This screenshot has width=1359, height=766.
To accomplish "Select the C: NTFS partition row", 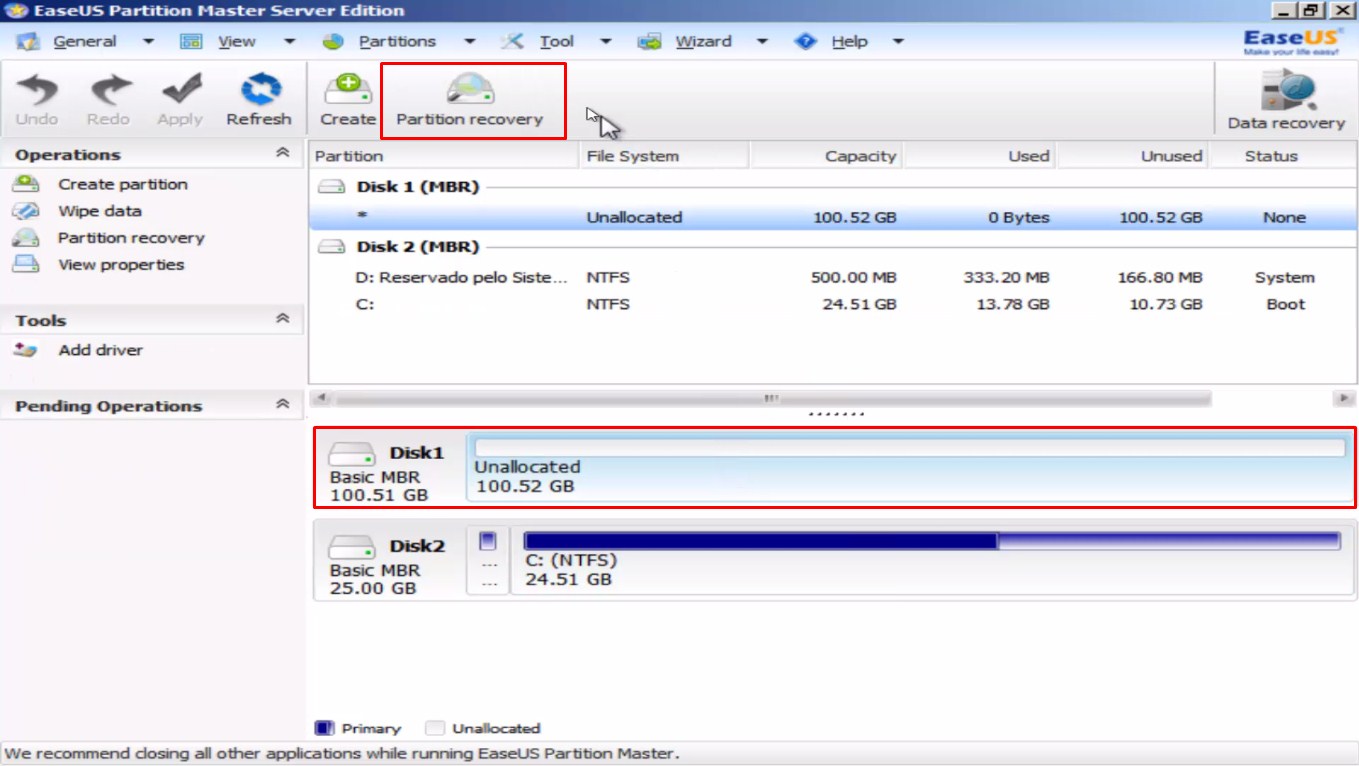I will click(x=832, y=304).
